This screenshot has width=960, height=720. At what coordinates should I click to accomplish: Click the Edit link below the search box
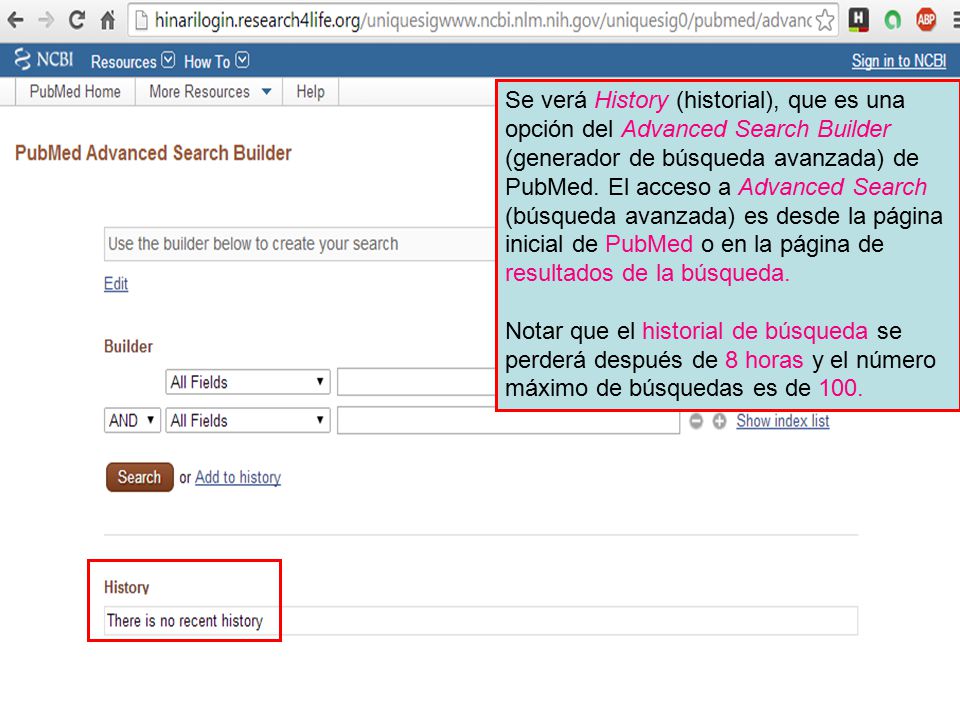(x=116, y=284)
